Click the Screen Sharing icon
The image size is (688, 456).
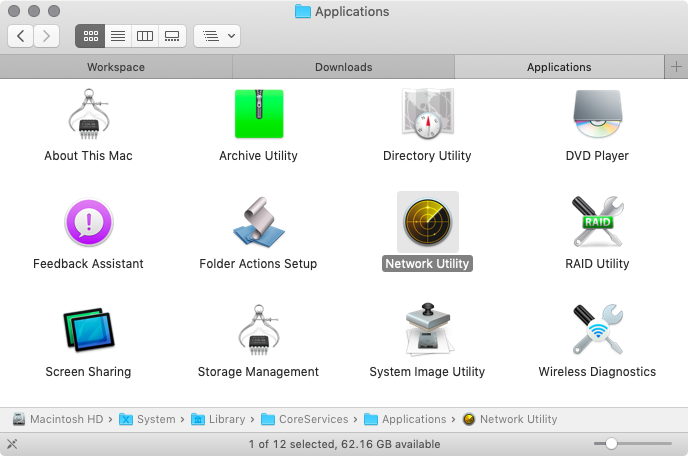click(x=88, y=330)
